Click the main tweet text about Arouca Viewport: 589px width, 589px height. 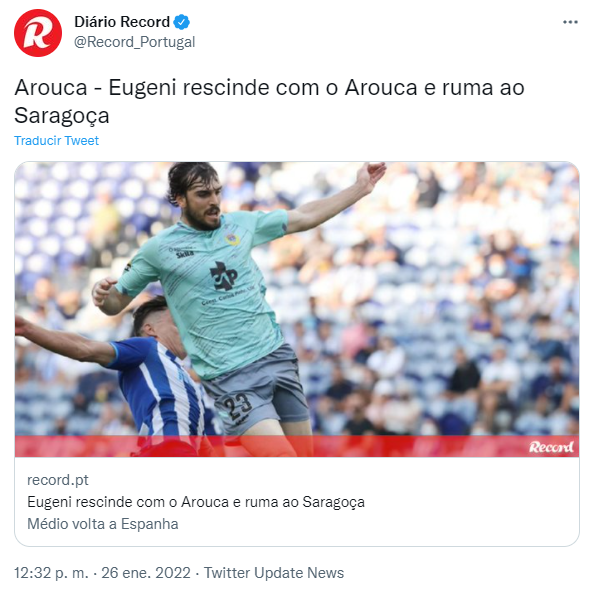tap(269, 101)
